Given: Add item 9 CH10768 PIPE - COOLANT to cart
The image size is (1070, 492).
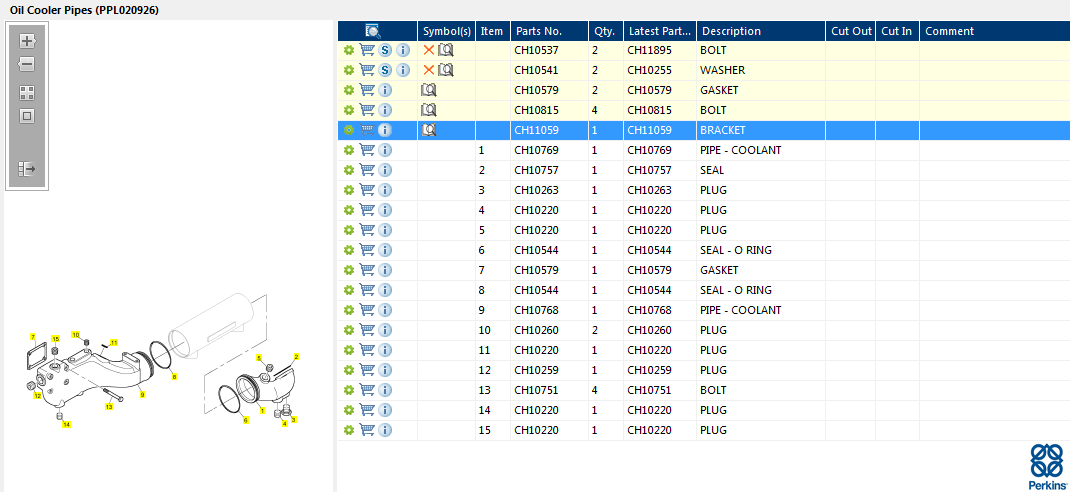Looking at the screenshot, I should [367, 310].
